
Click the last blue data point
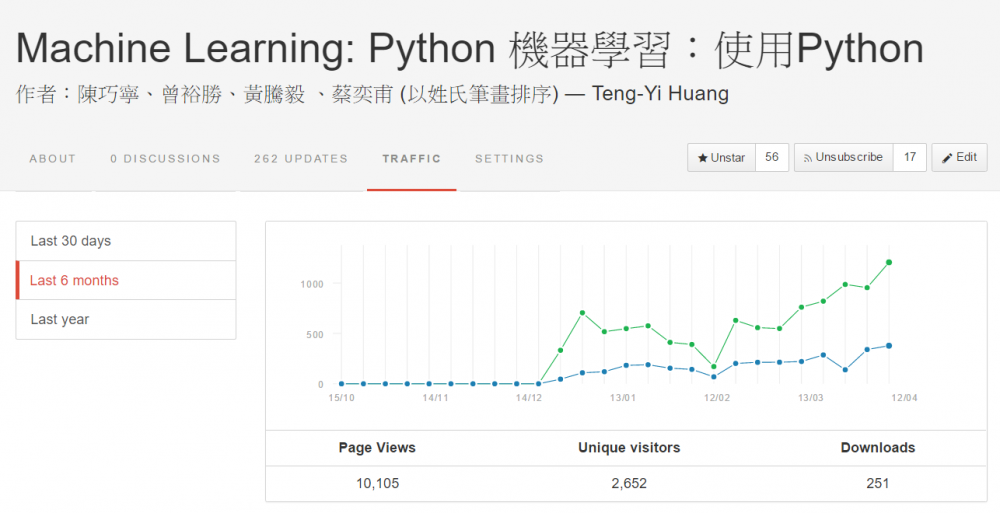[x=889, y=346]
